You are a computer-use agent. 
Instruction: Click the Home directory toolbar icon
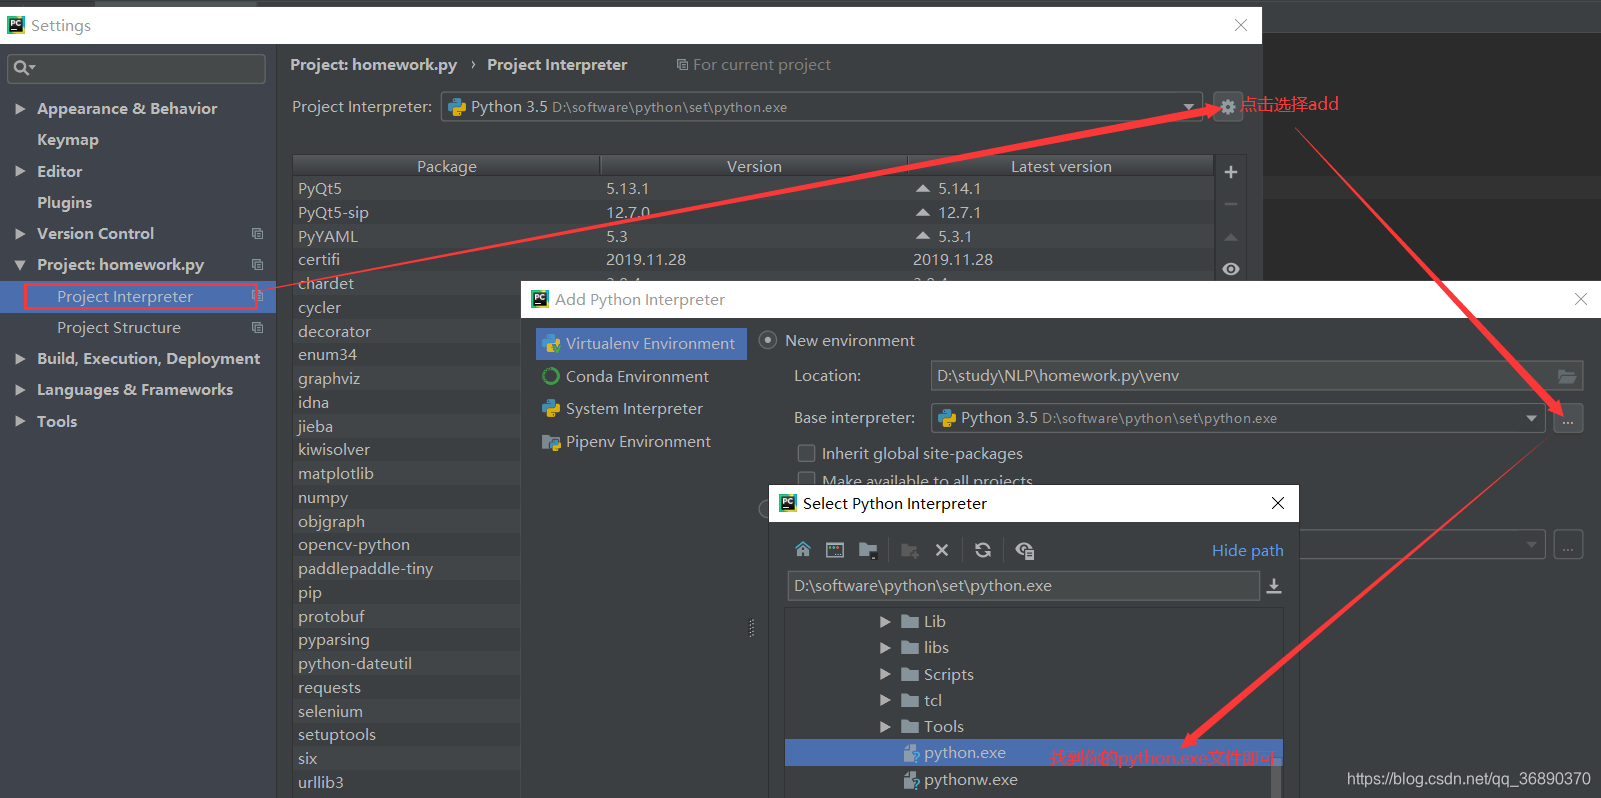(803, 550)
